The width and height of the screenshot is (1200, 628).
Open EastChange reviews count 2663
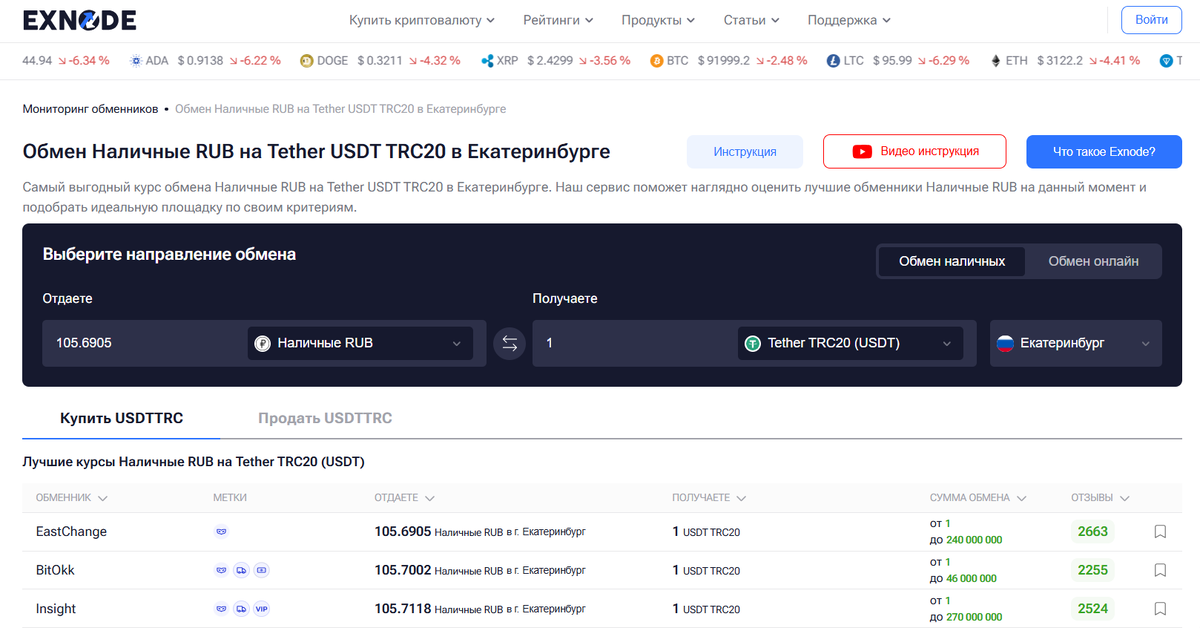click(x=1093, y=532)
